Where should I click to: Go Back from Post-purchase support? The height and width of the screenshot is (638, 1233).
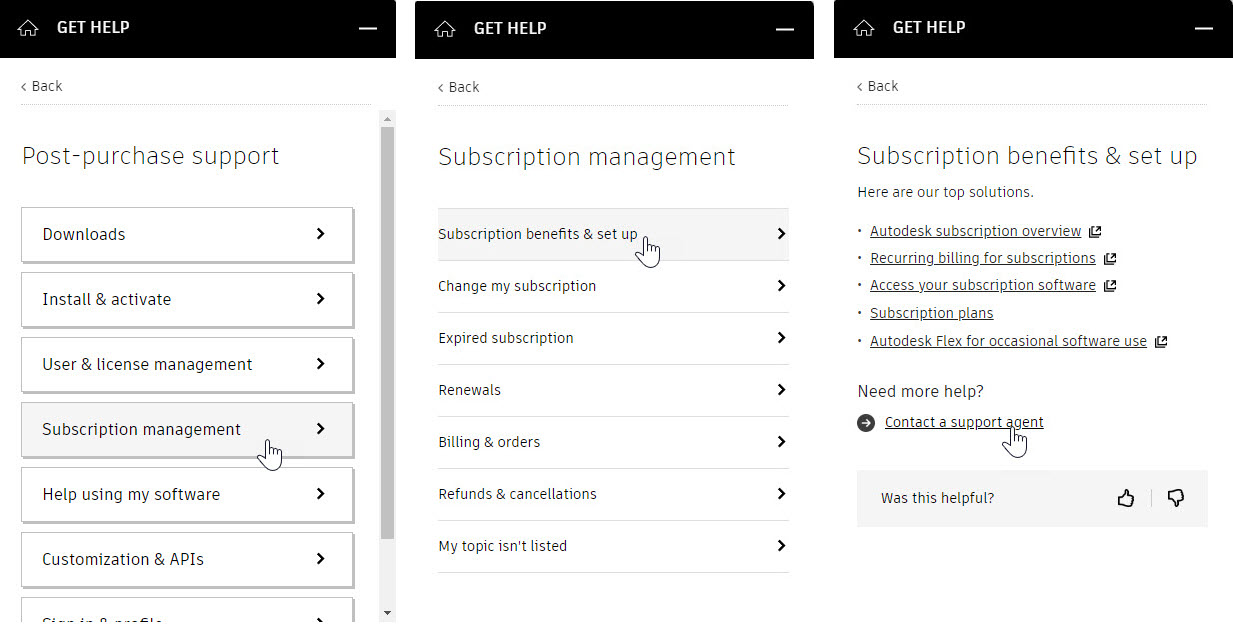coord(42,86)
